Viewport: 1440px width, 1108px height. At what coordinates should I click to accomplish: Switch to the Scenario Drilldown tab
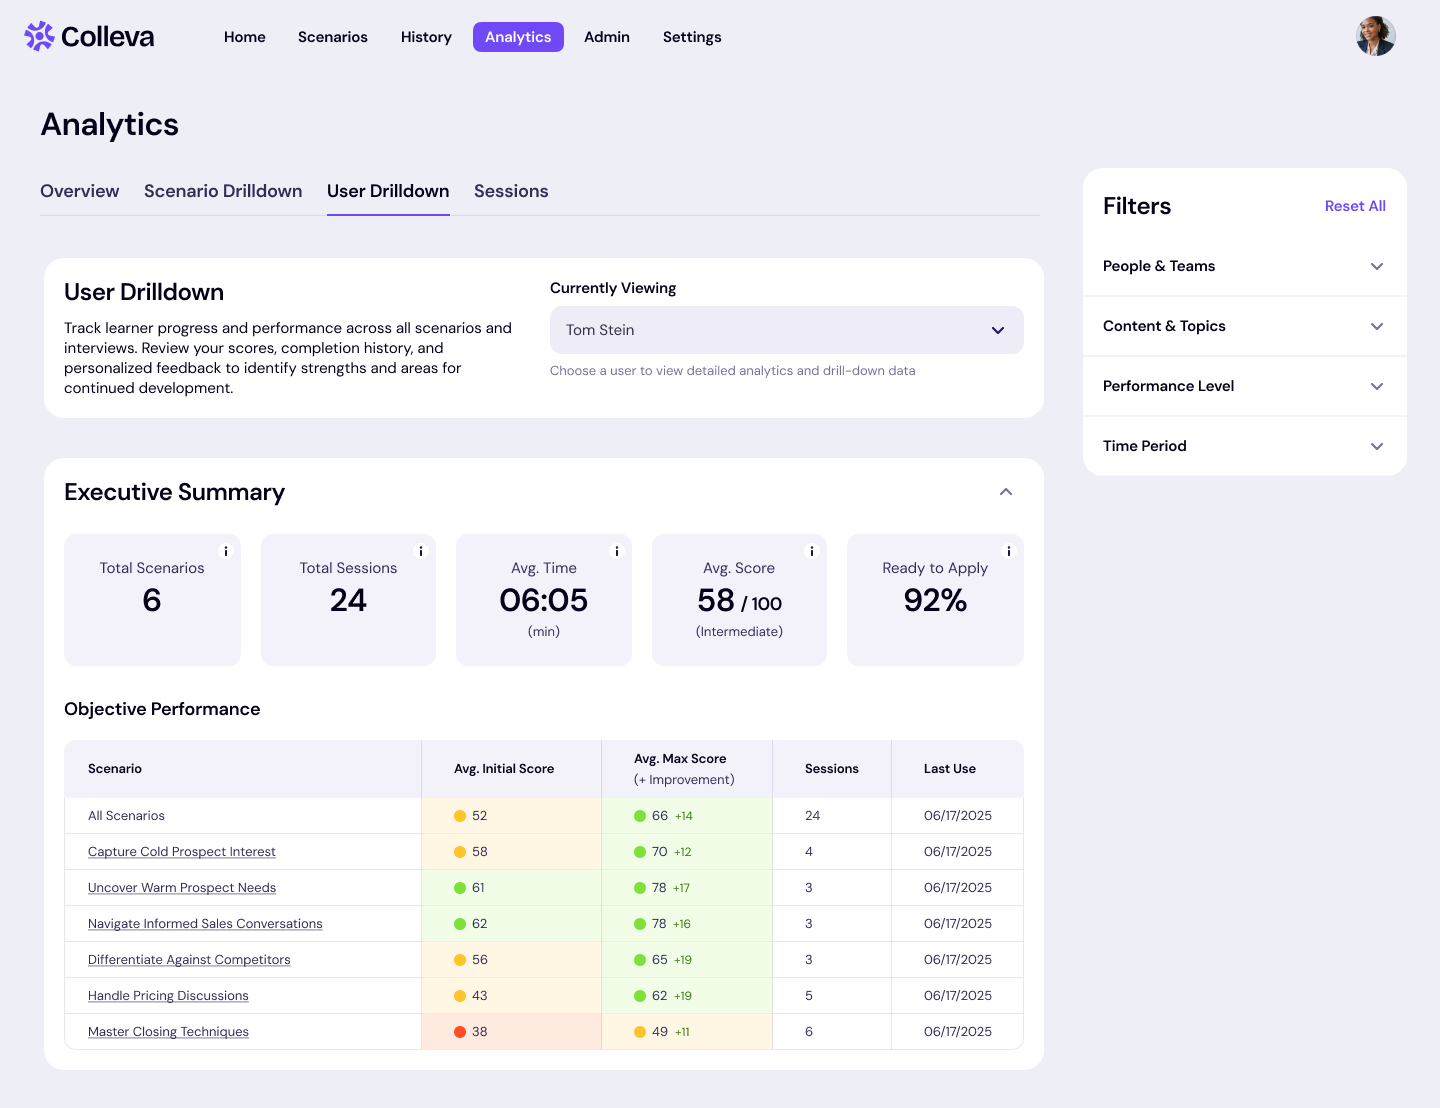[223, 191]
